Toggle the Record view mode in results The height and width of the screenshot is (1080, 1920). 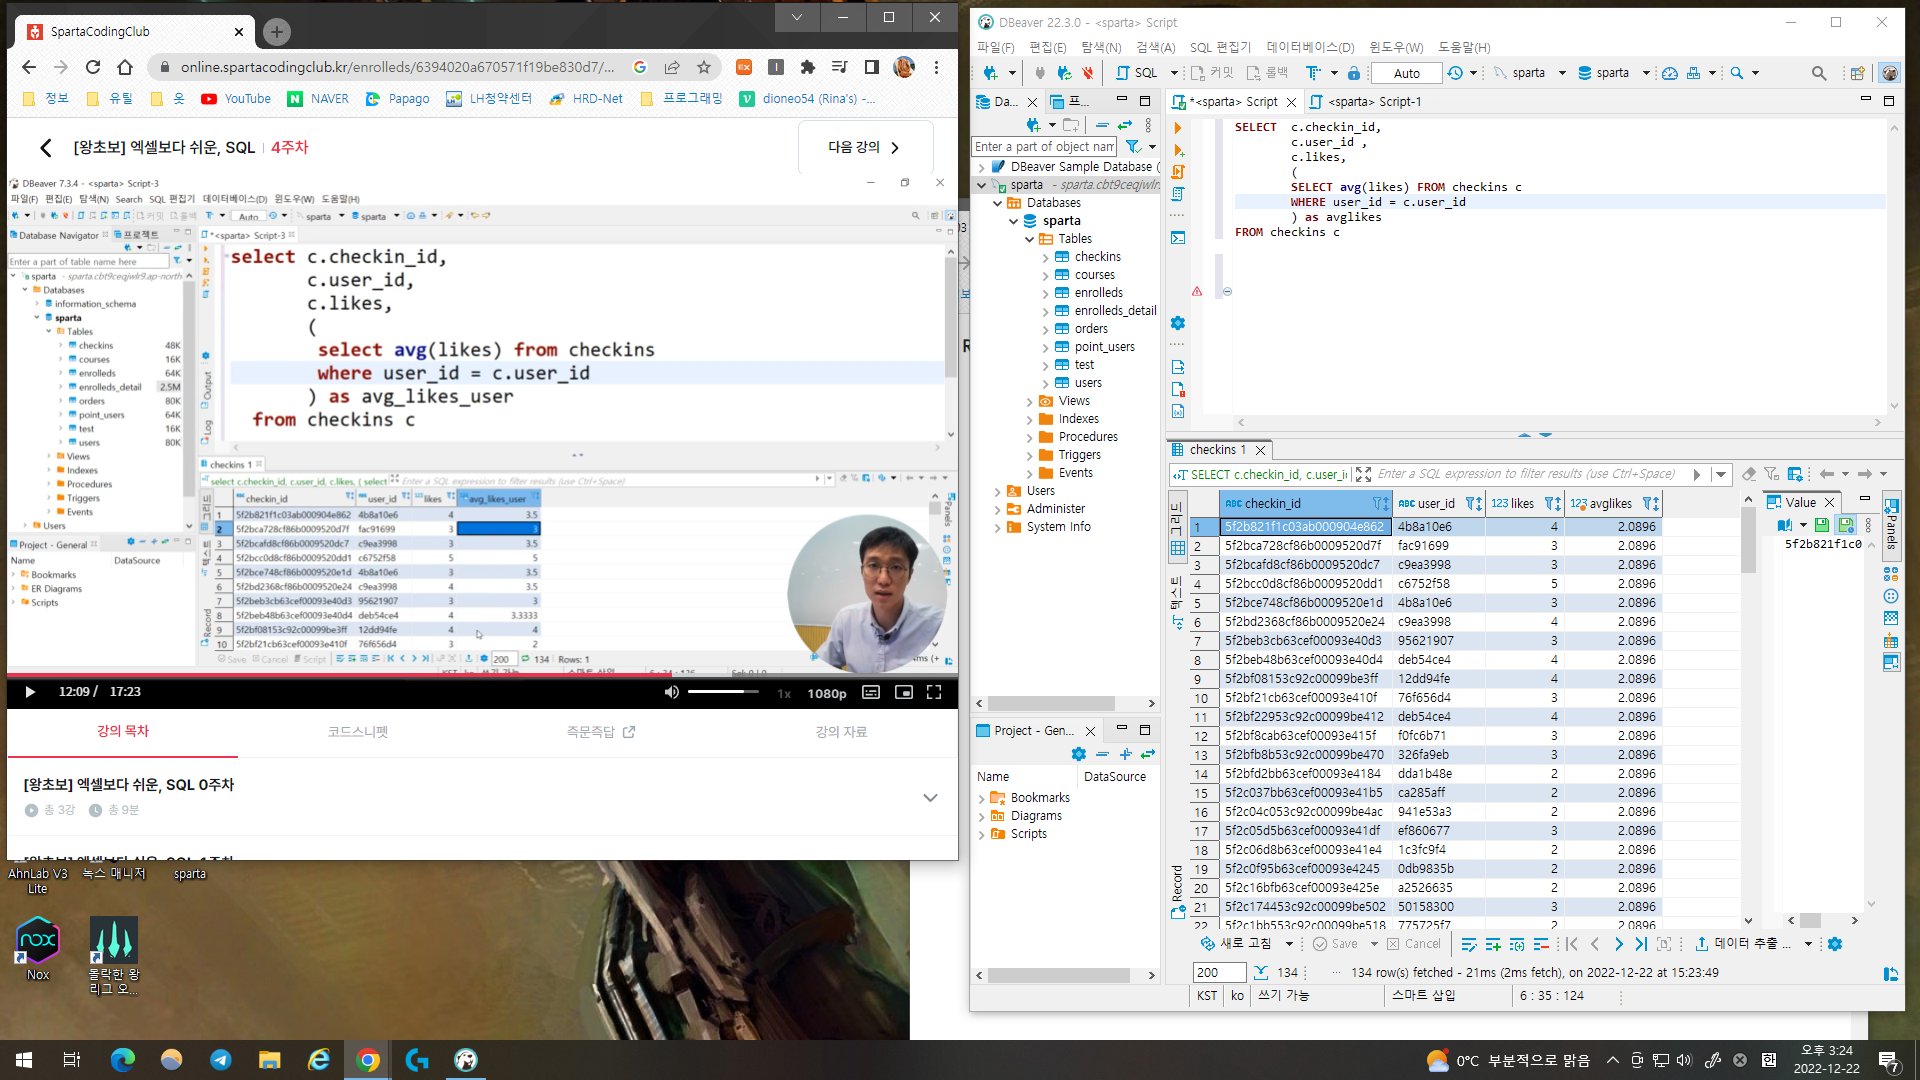pos(1177,892)
